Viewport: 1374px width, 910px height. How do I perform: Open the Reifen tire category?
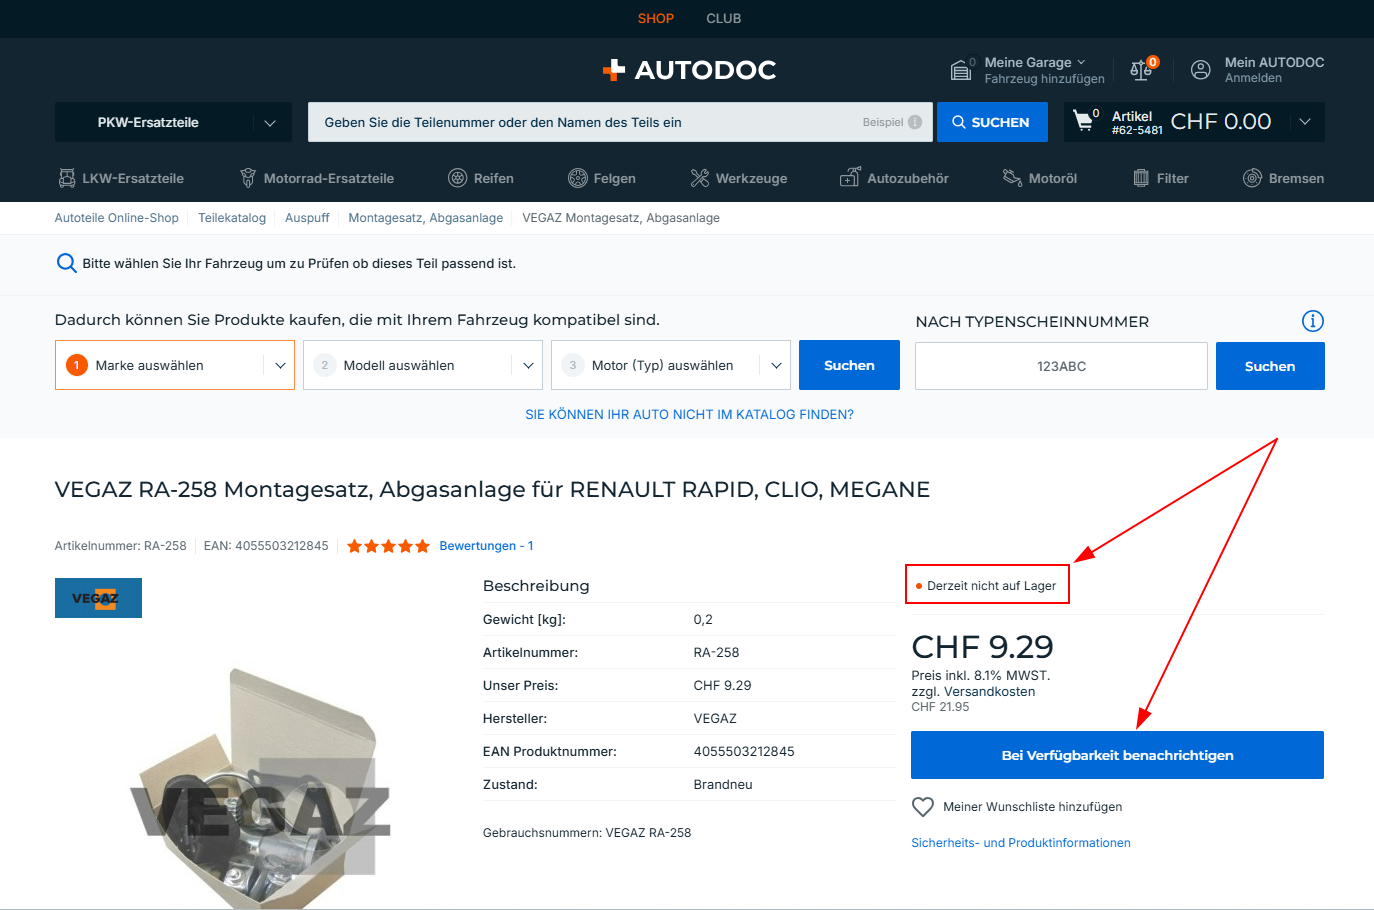tap(481, 178)
